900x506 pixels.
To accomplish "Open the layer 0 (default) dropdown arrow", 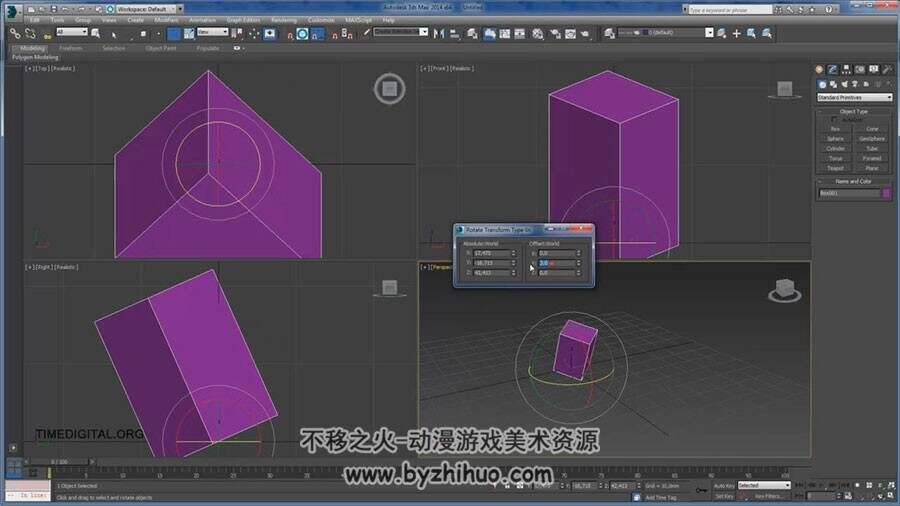I will click(709, 33).
